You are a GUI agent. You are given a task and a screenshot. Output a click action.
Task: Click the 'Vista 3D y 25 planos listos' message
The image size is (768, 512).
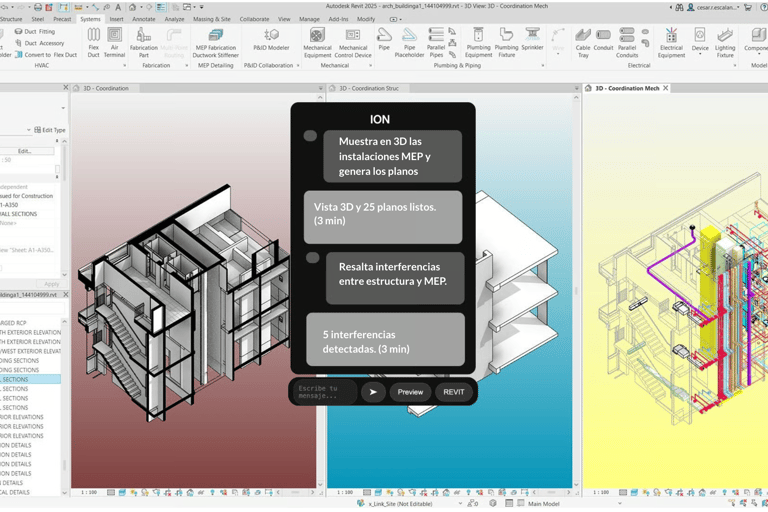click(383, 217)
